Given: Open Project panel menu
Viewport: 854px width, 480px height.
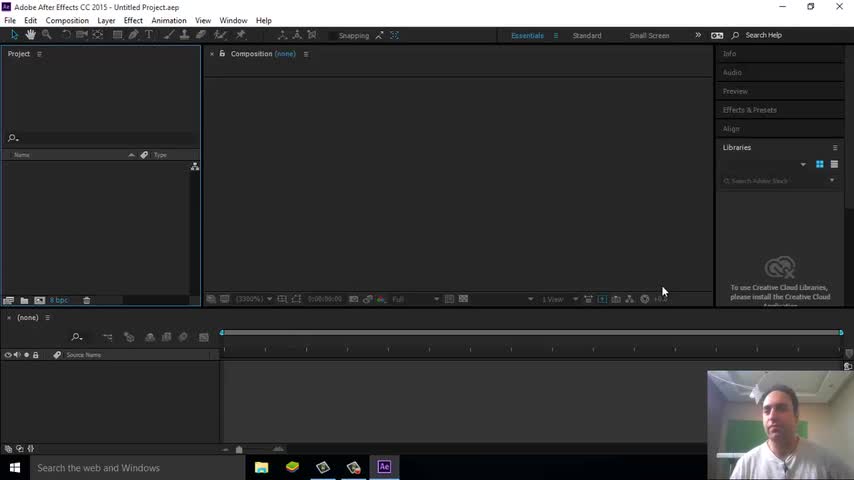Looking at the screenshot, I should (39, 54).
